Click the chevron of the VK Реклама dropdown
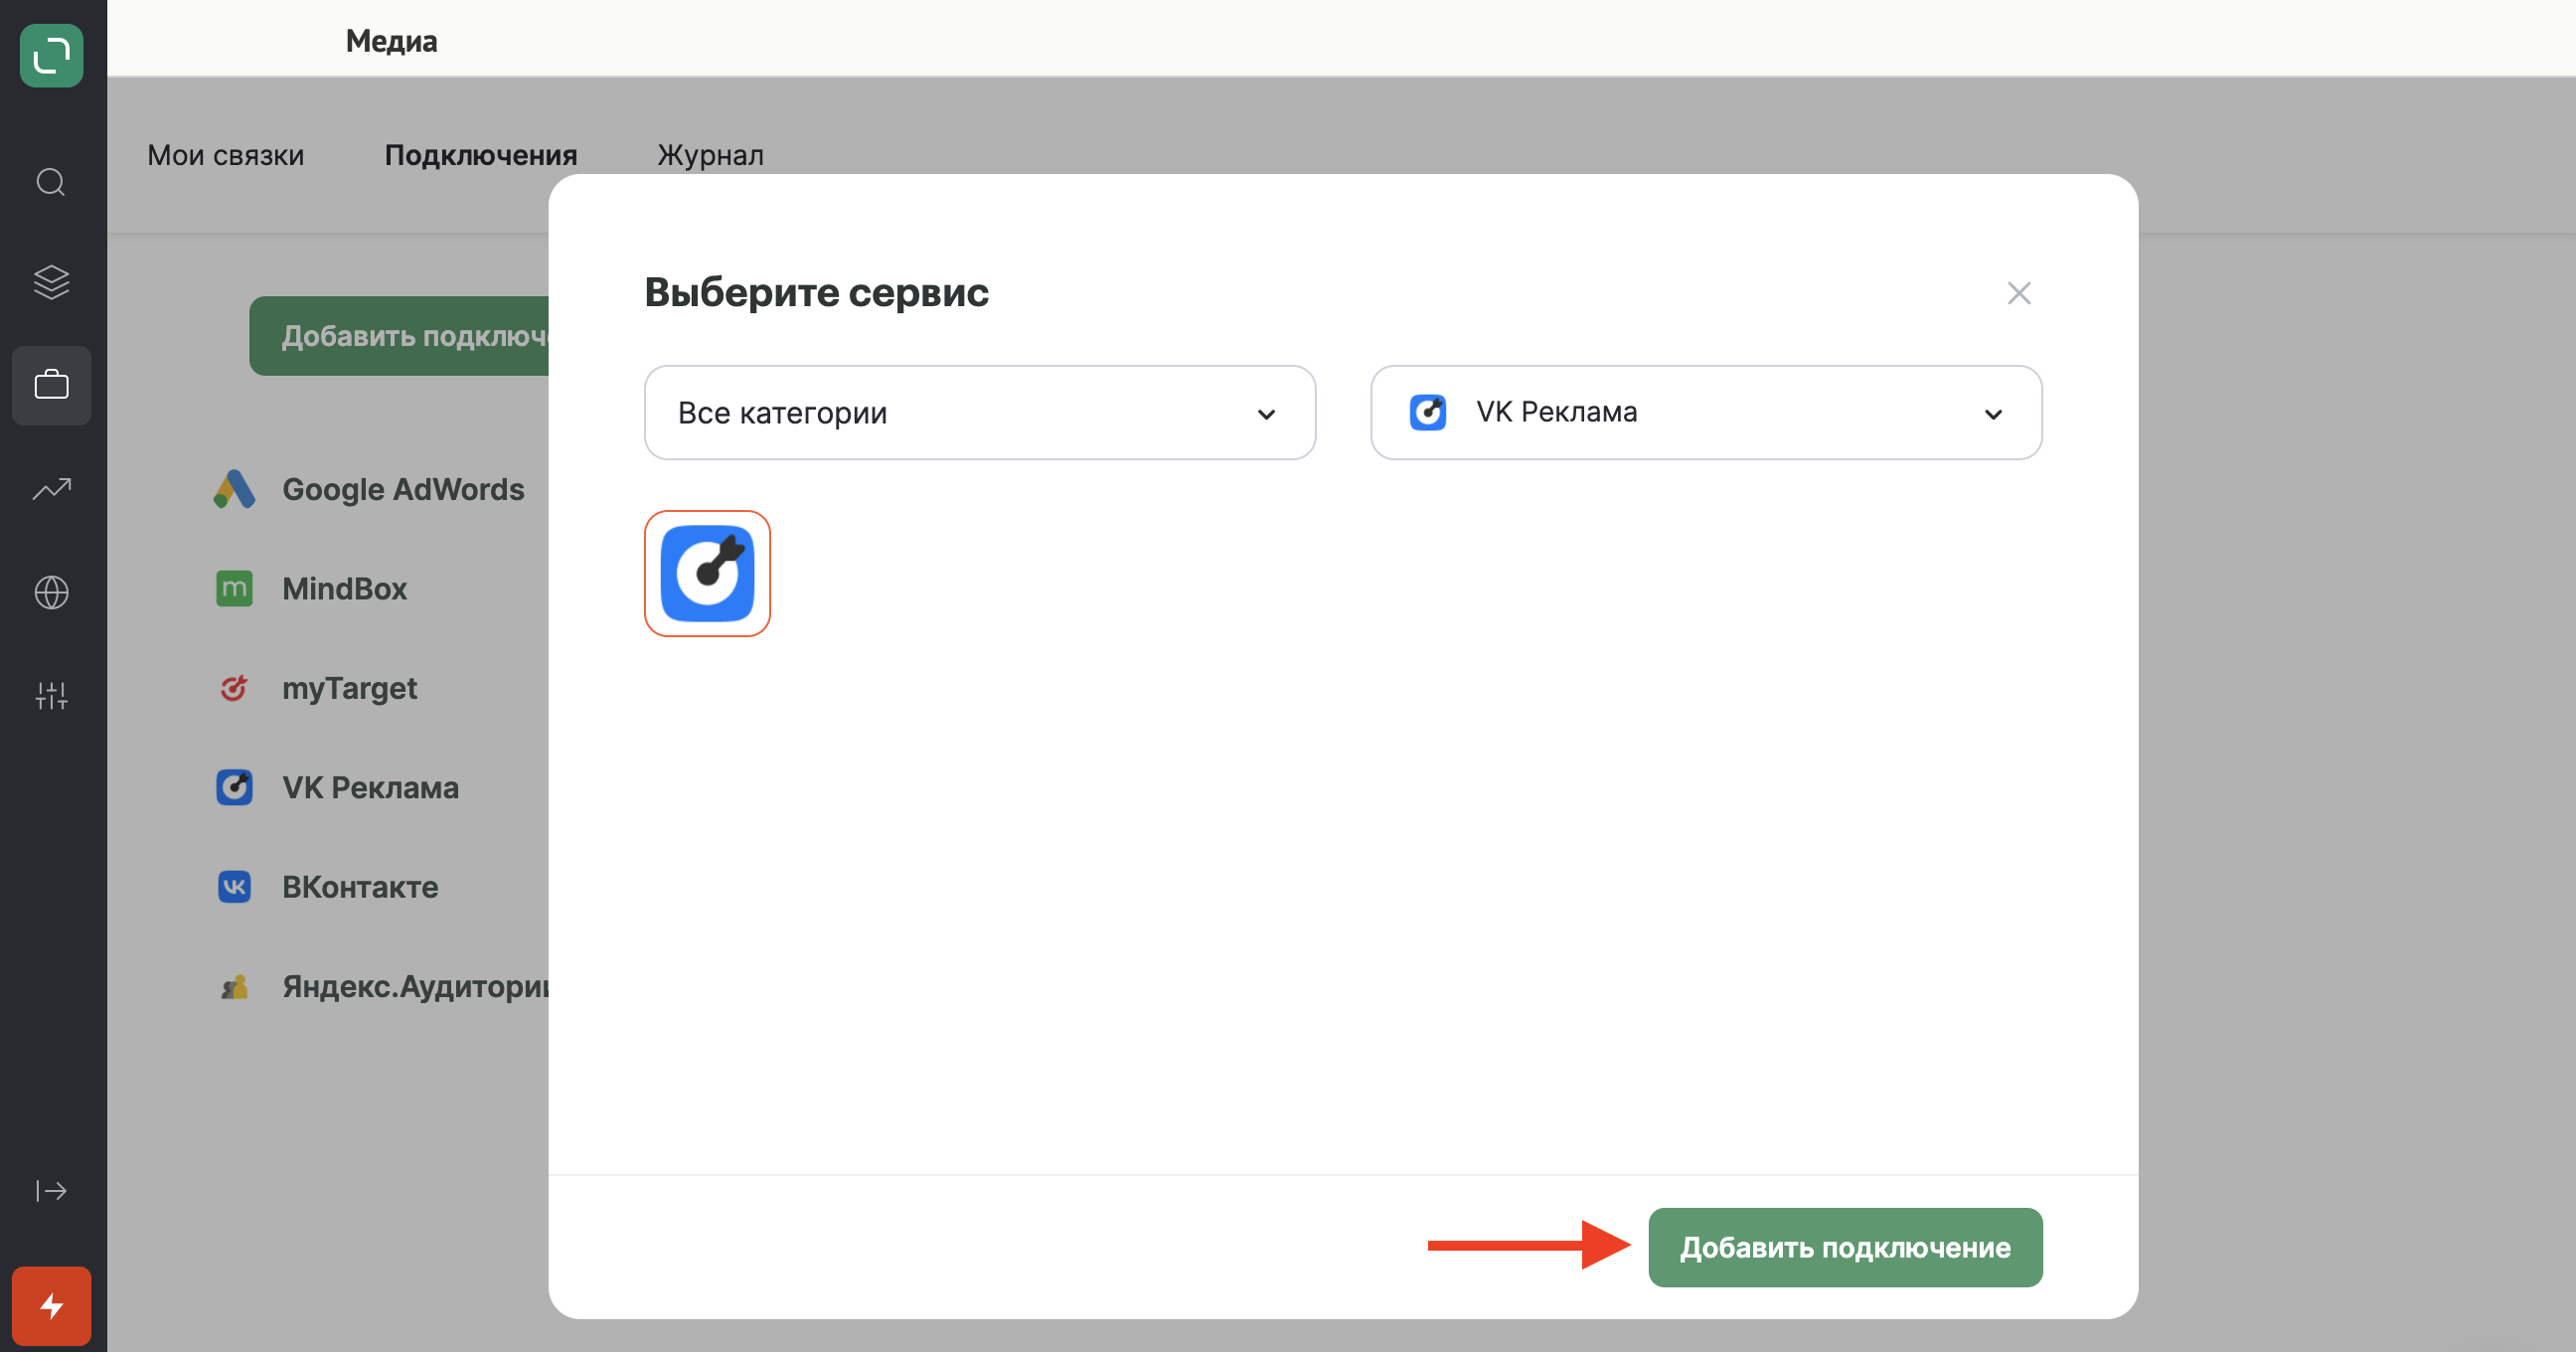2576x1352 pixels. (1993, 414)
